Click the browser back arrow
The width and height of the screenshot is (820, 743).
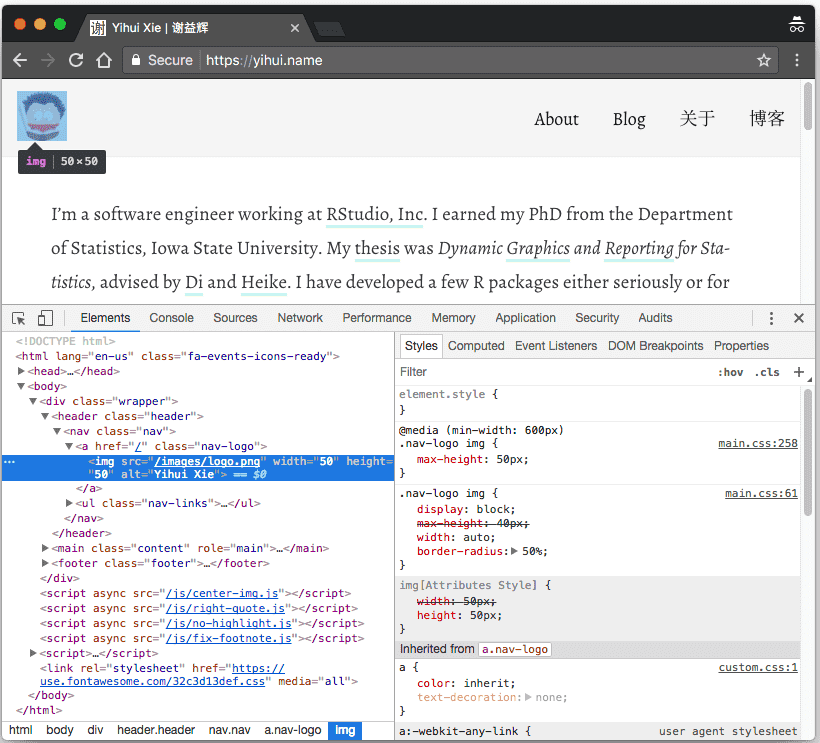(20, 60)
